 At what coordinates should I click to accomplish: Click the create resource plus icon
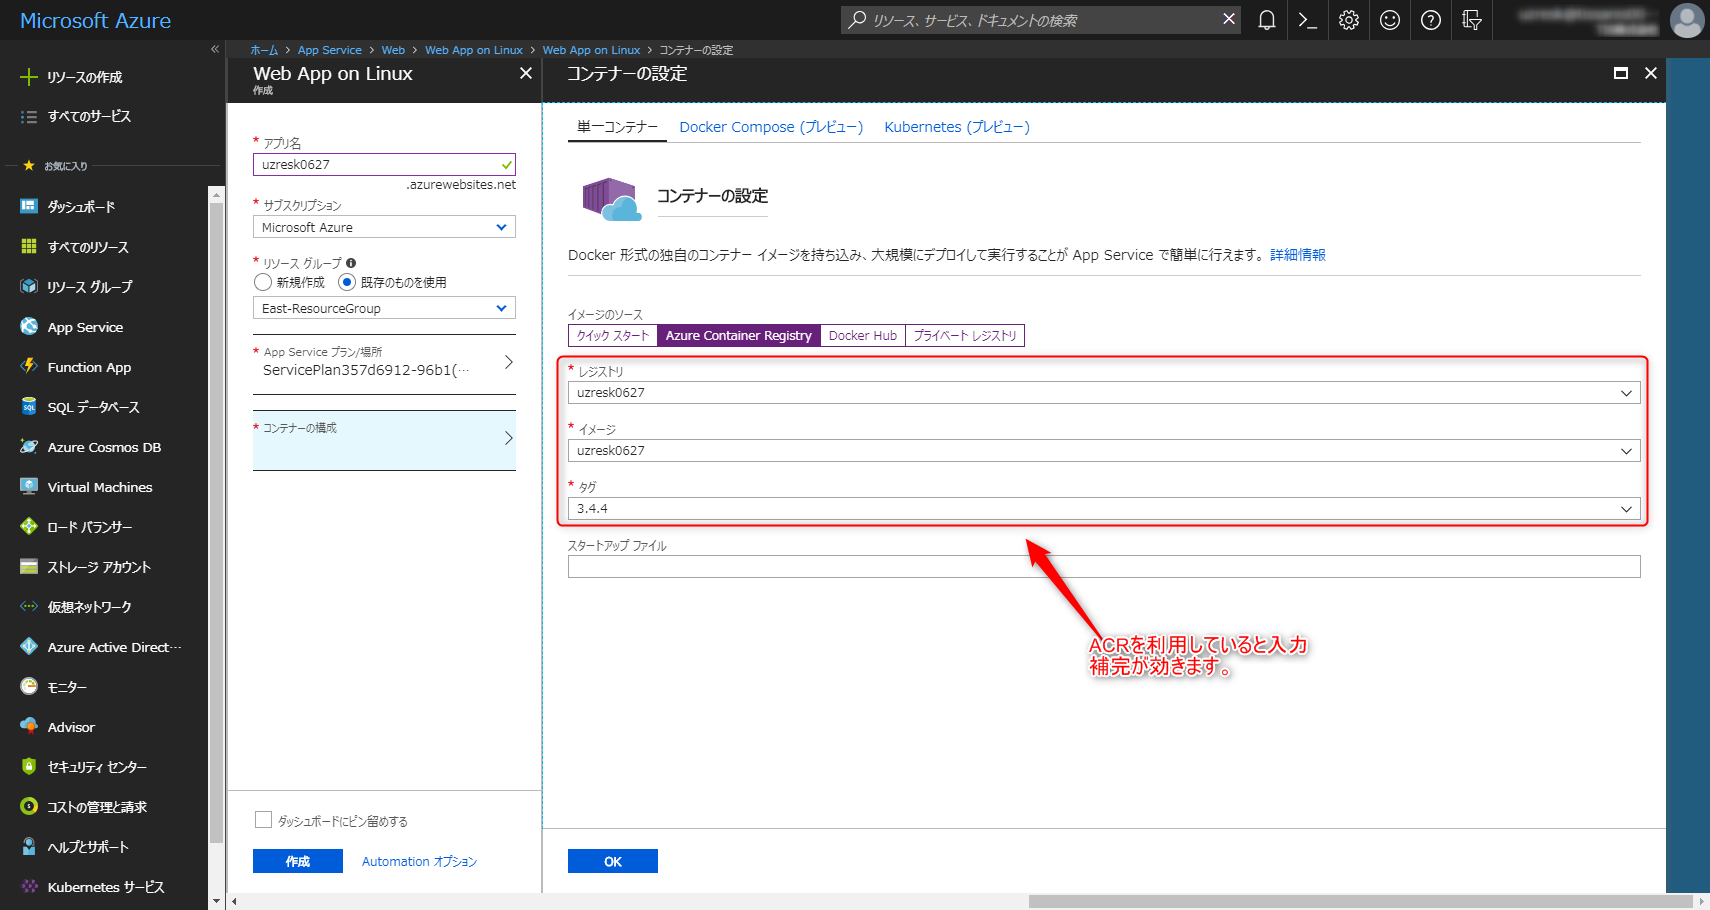click(29, 77)
